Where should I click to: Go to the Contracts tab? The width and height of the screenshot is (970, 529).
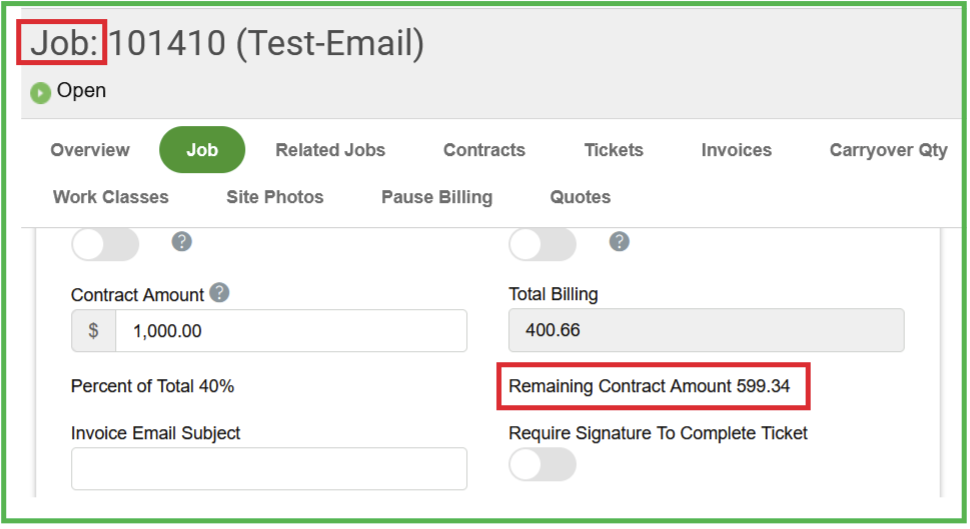(484, 150)
